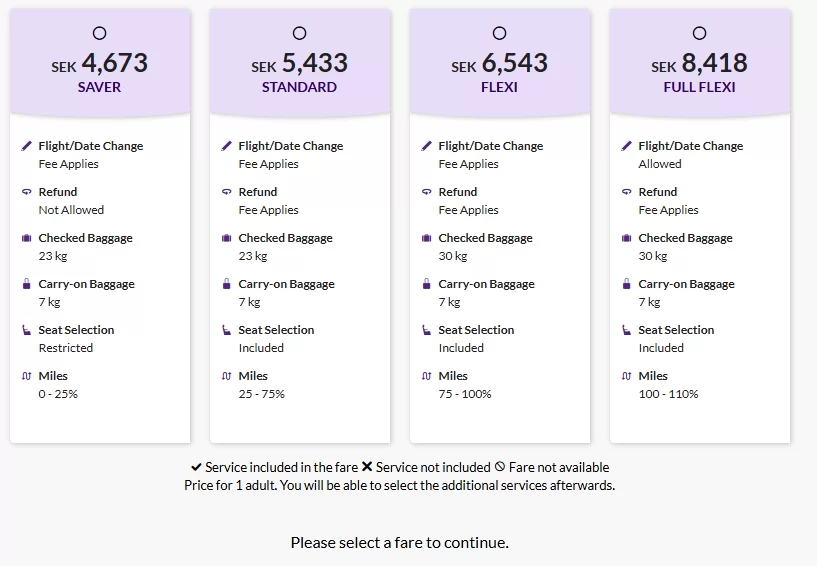Pick the FULL FLEXI fare radio button
This screenshot has width=817, height=566.
699,33
